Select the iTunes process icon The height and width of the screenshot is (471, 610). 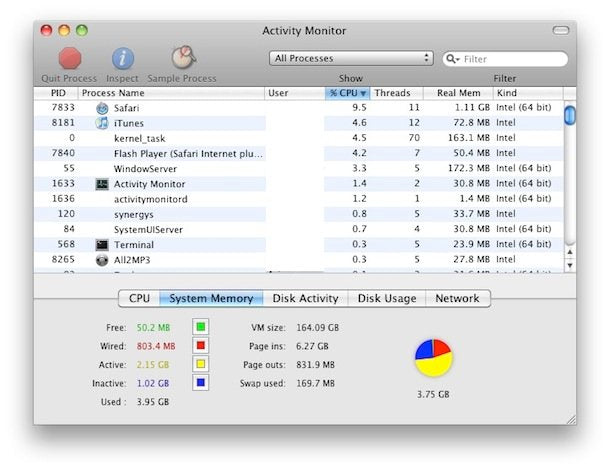(102, 123)
